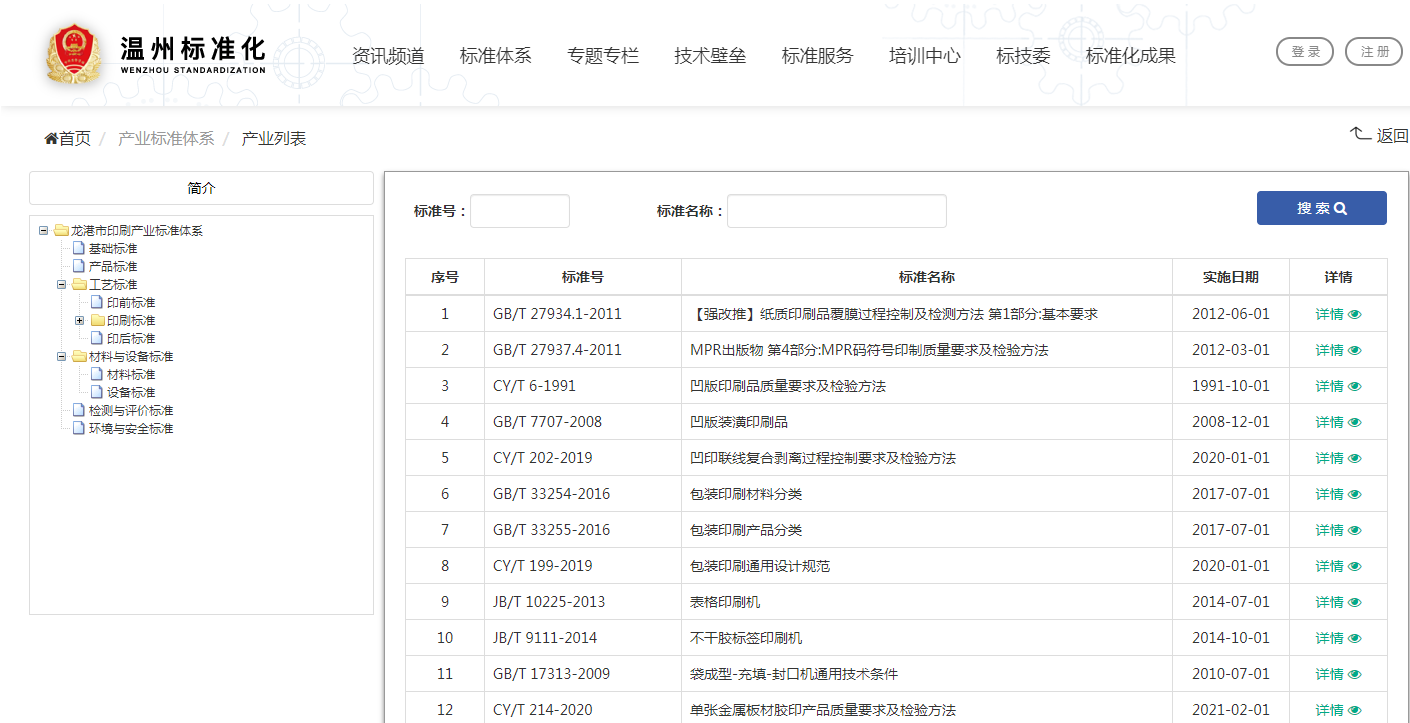This screenshot has width=1410, height=723.
Task: Click the magnifier icon on the 搜索 button
Action: 1341,208
